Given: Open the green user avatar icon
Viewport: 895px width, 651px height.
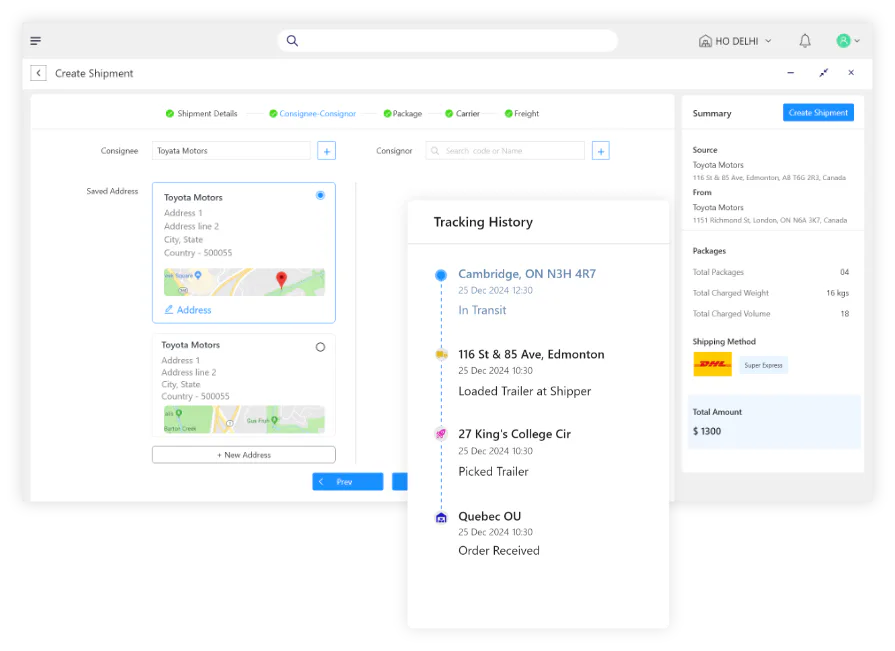Looking at the screenshot, I should point(843,41).
